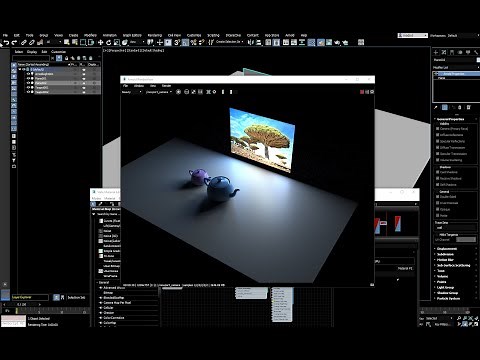480x360 pixels.
Task: Click the animation time slider
Action: [x=22, y=305]
